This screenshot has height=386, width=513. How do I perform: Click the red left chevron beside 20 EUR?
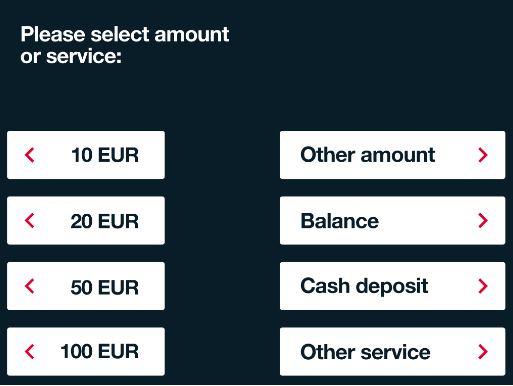(30, 221)
